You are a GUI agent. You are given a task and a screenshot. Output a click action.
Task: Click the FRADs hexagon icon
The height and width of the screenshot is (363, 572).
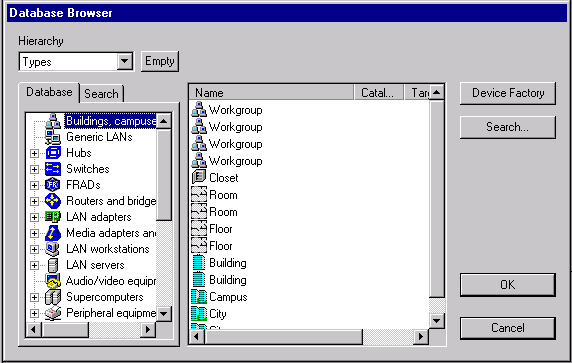coord(53,185)
